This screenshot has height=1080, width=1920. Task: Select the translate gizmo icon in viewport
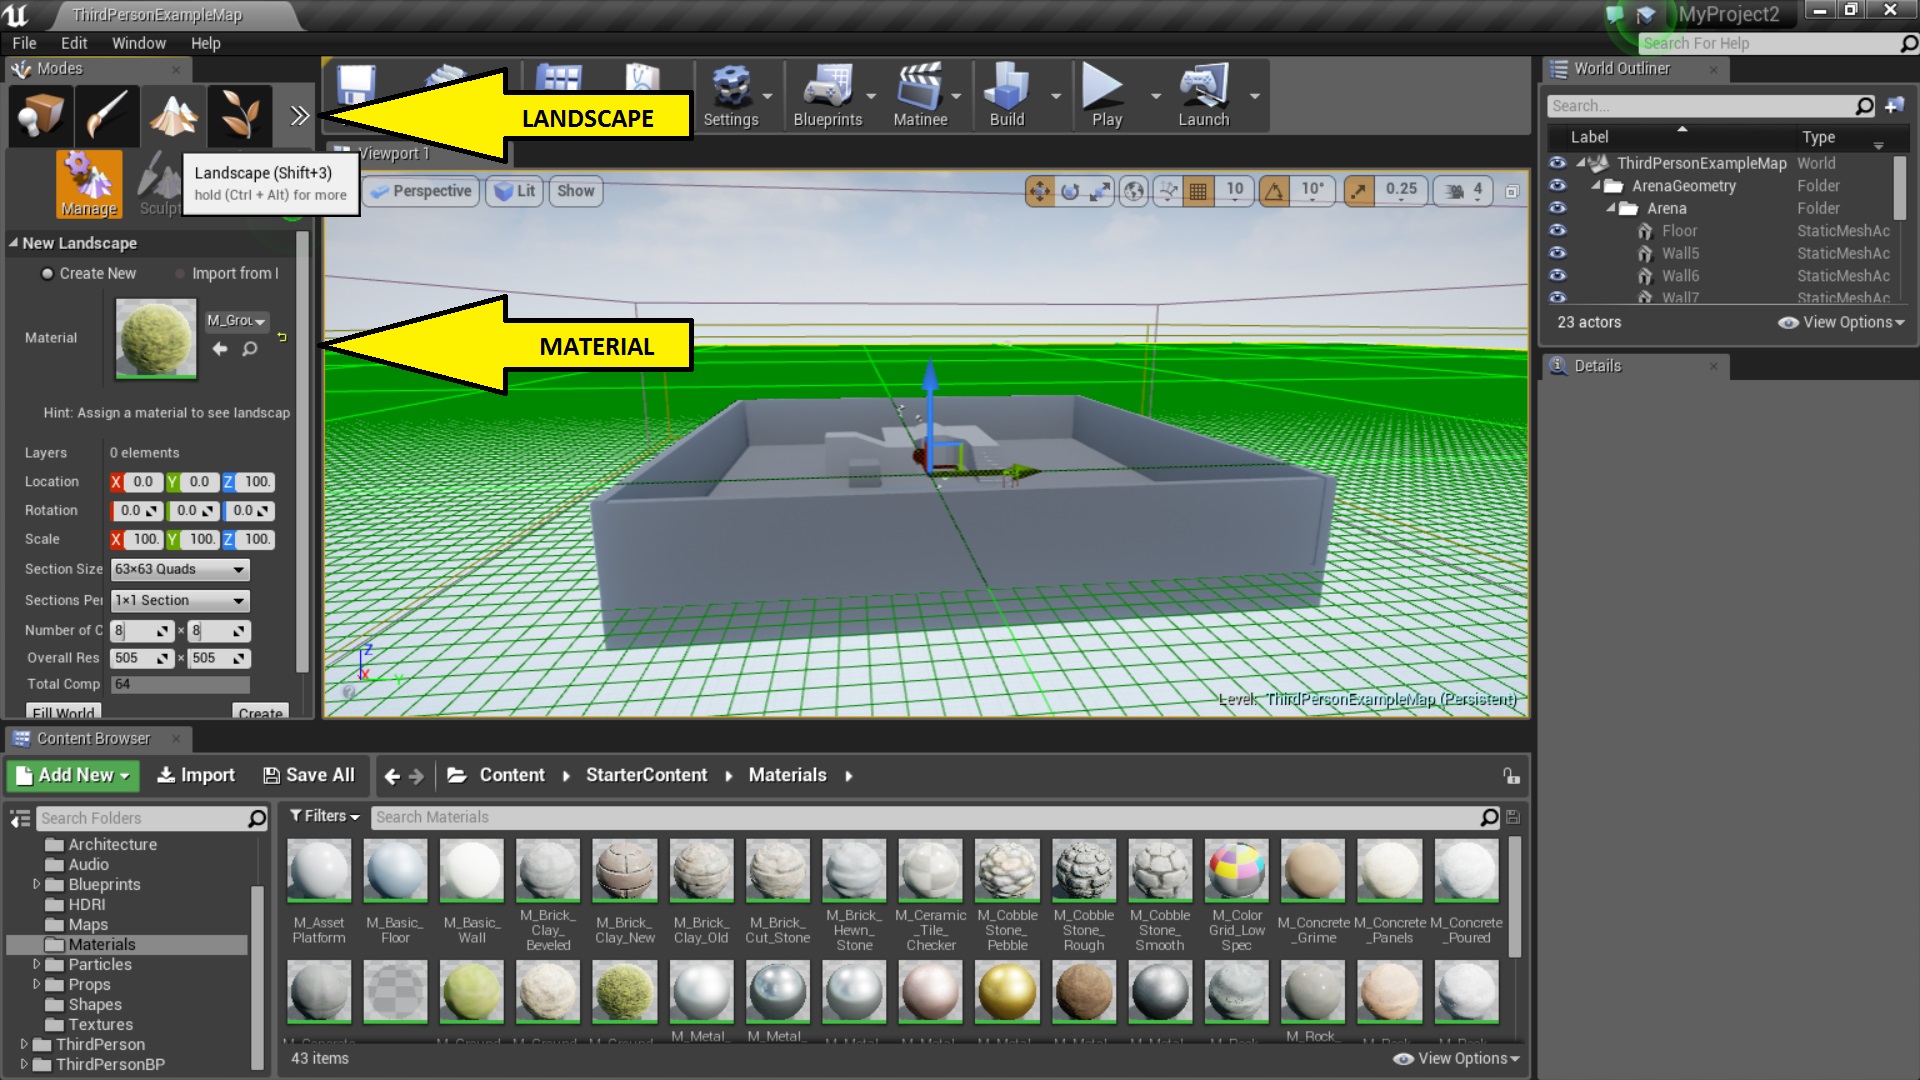1040,191
